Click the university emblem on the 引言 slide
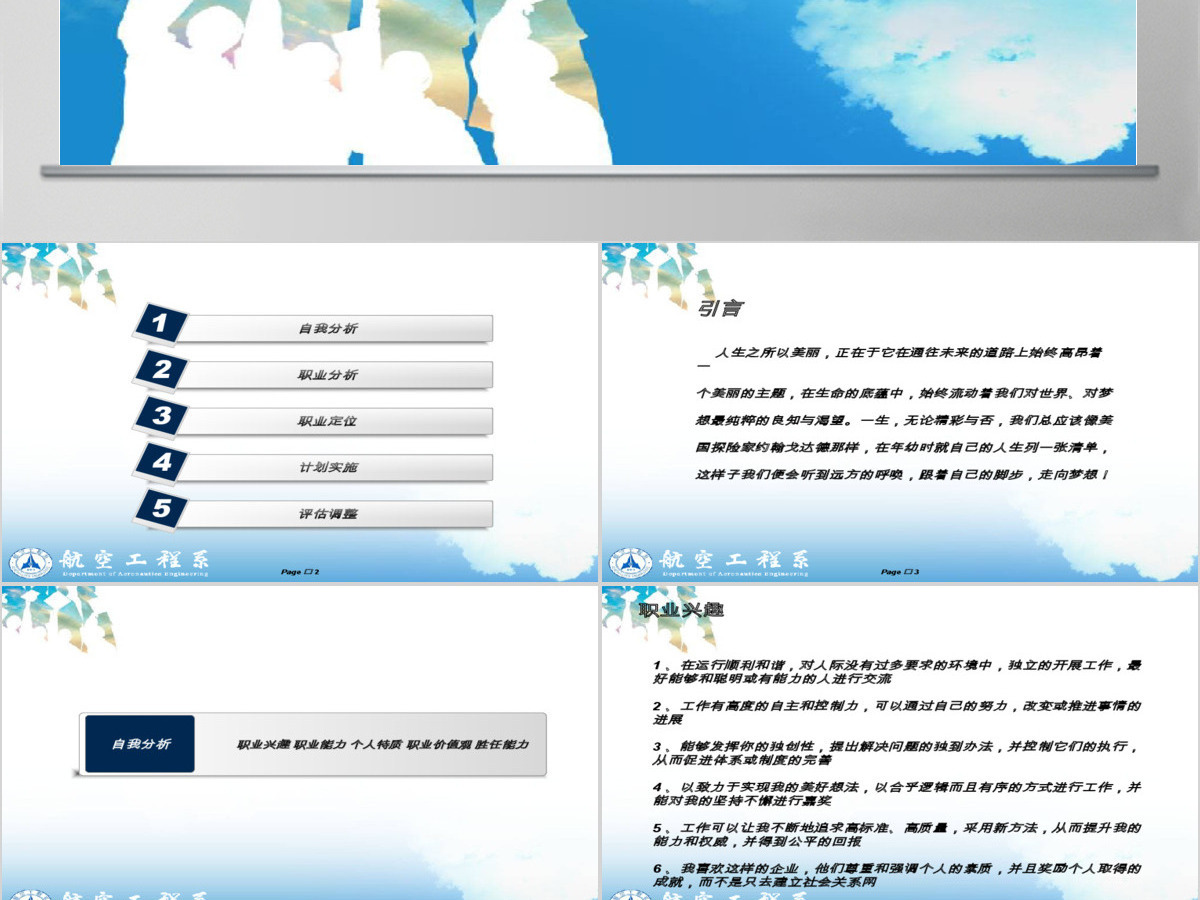The height and width of the screenshot is (900, 1200). [630, 563]
